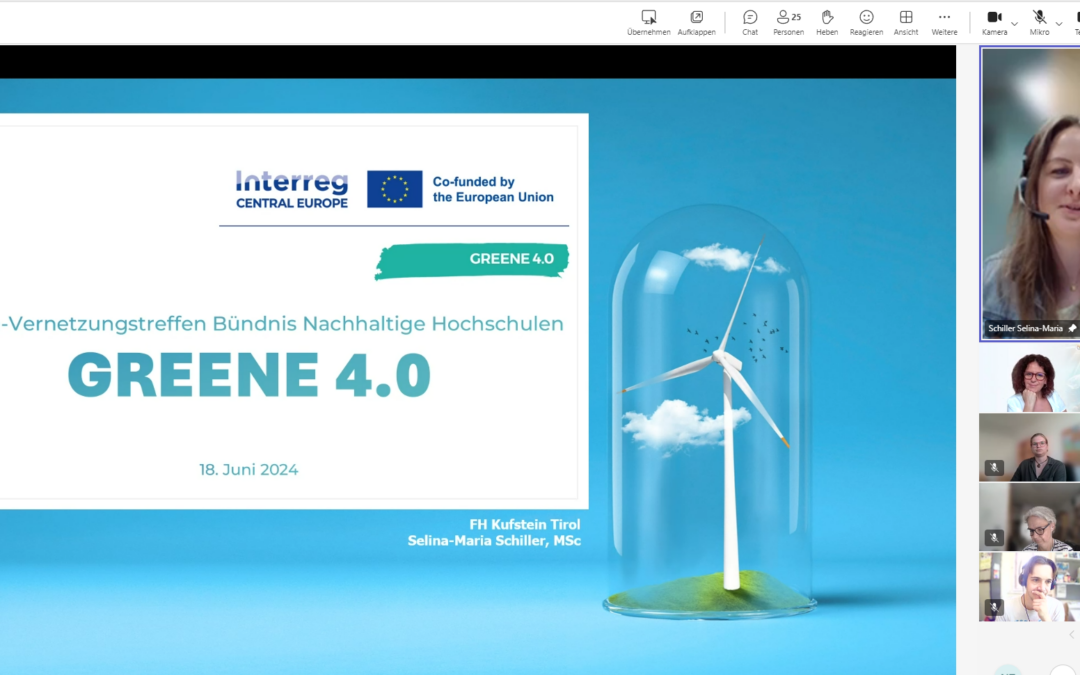Click the Übernehmen screen control icon
1080x675 pixels.
point(648,17)
